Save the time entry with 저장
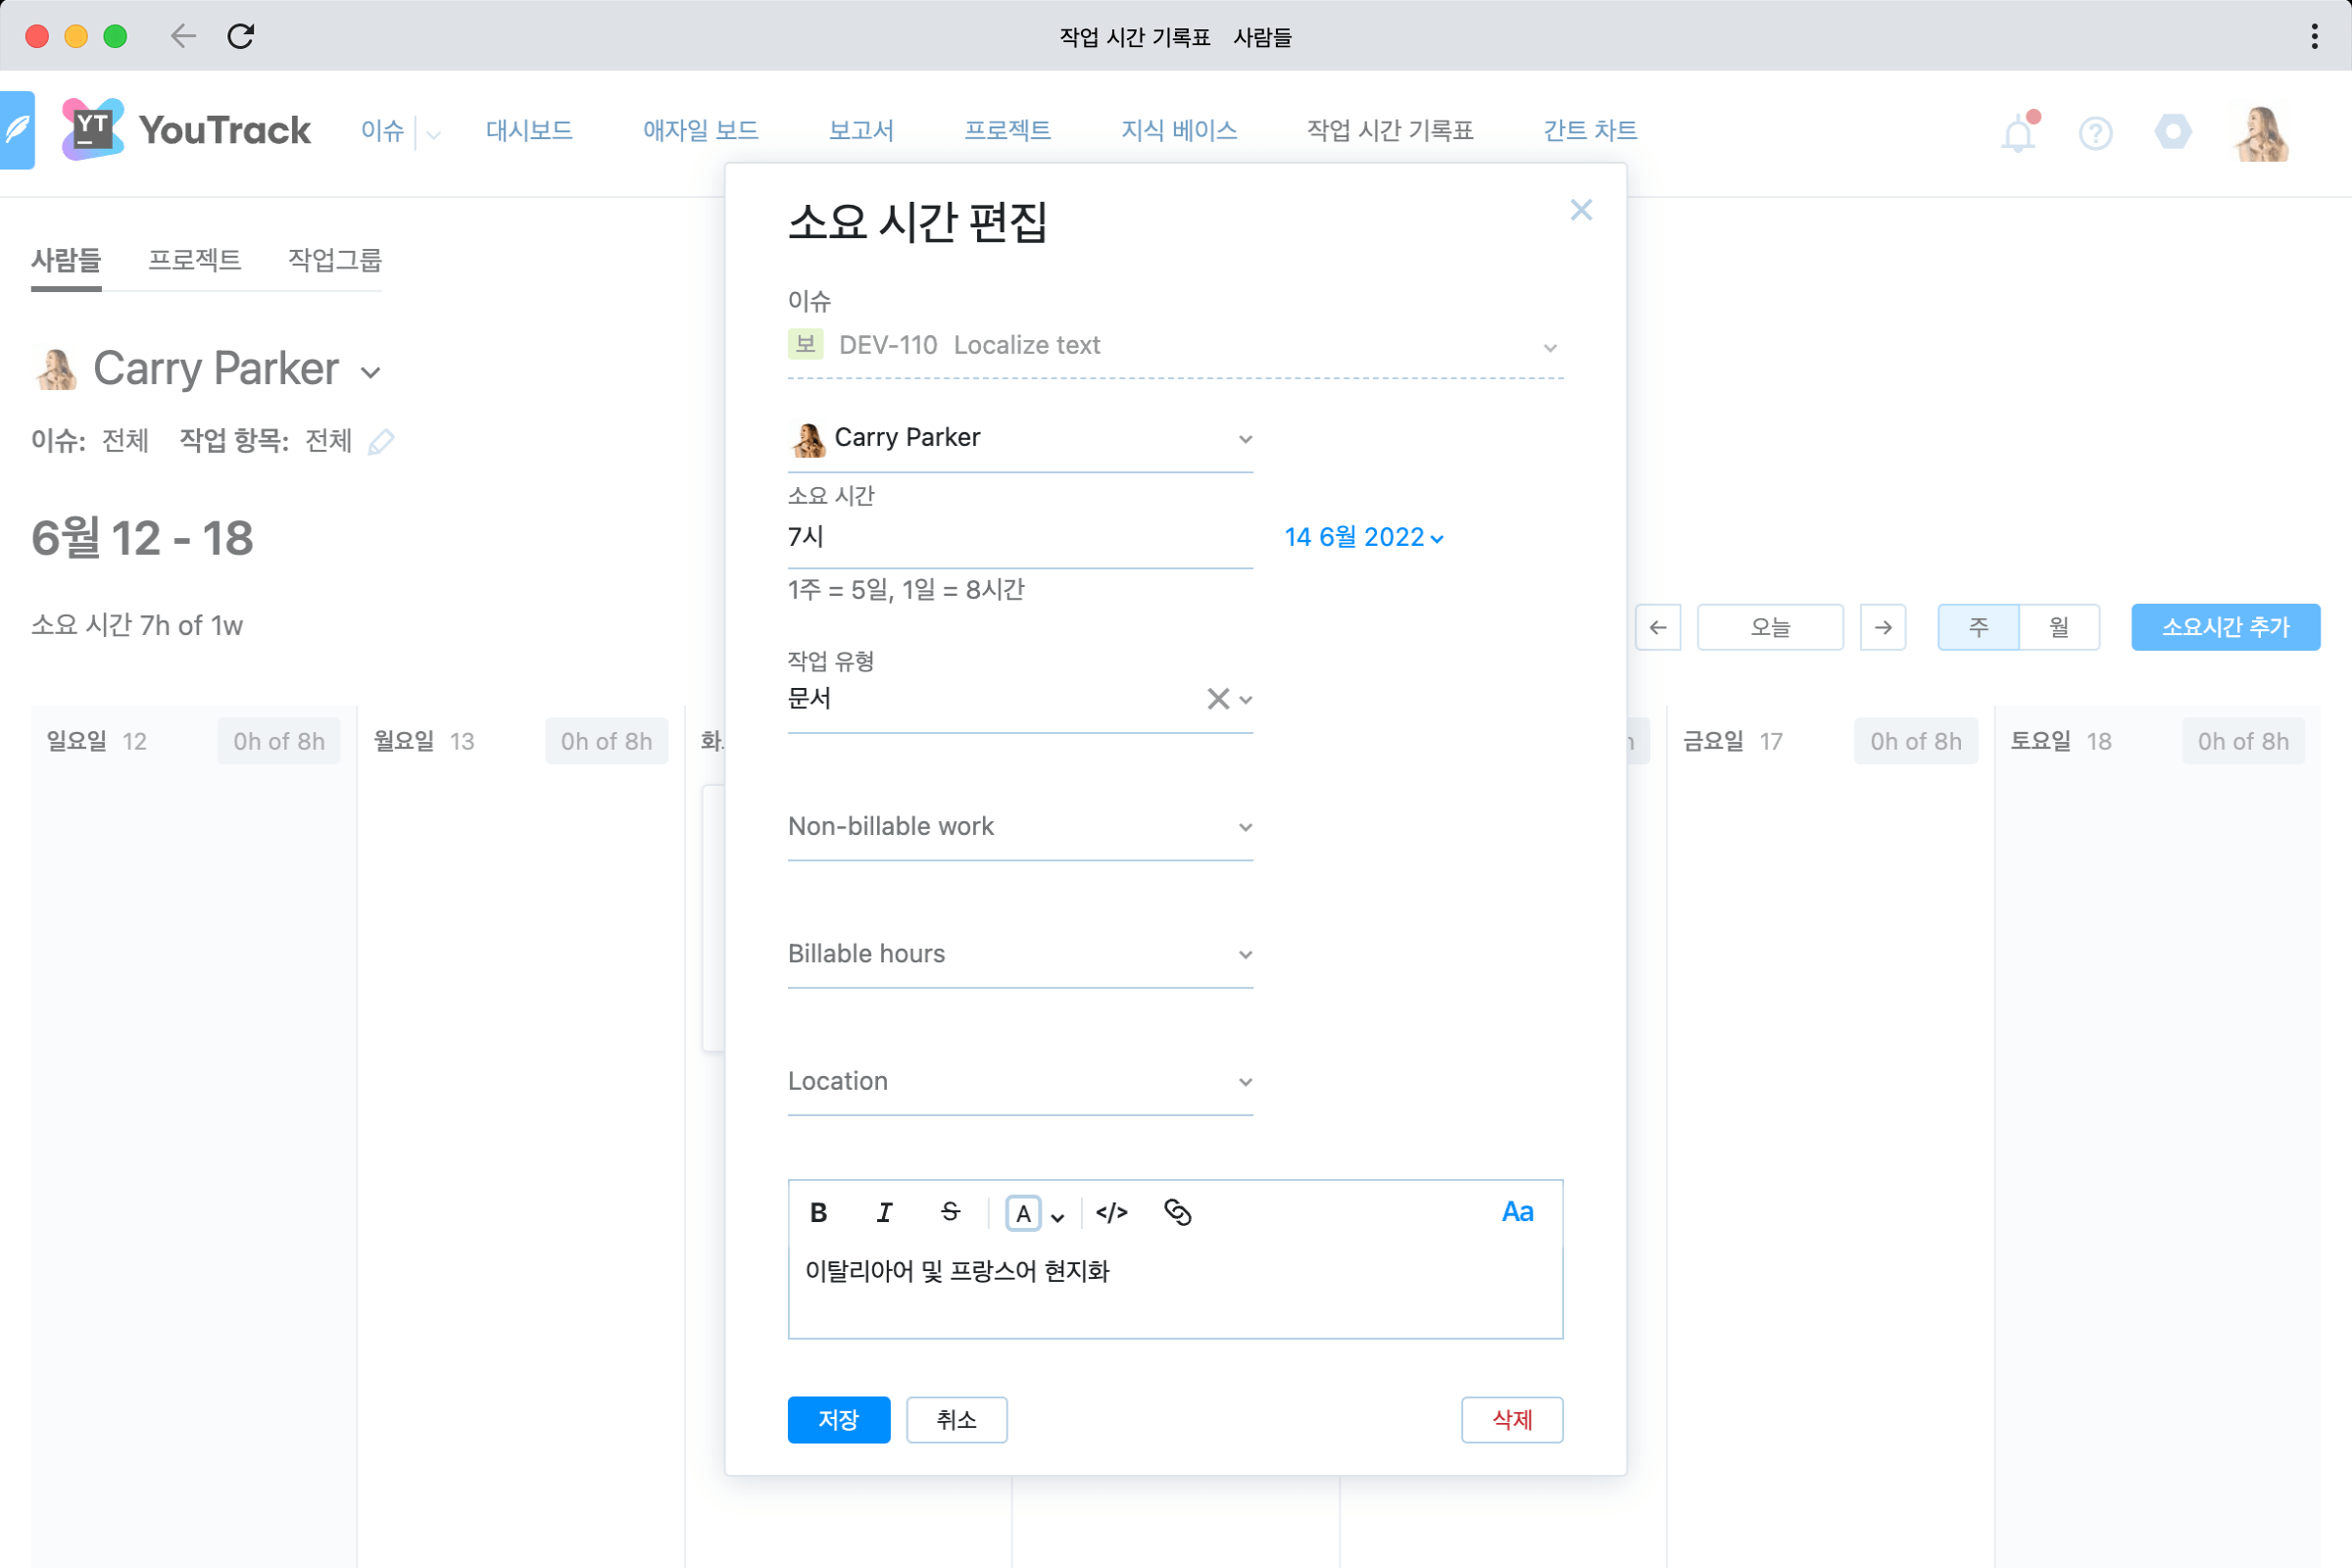Viewport: 2352px width, 1568px height. coord(838,1420)
